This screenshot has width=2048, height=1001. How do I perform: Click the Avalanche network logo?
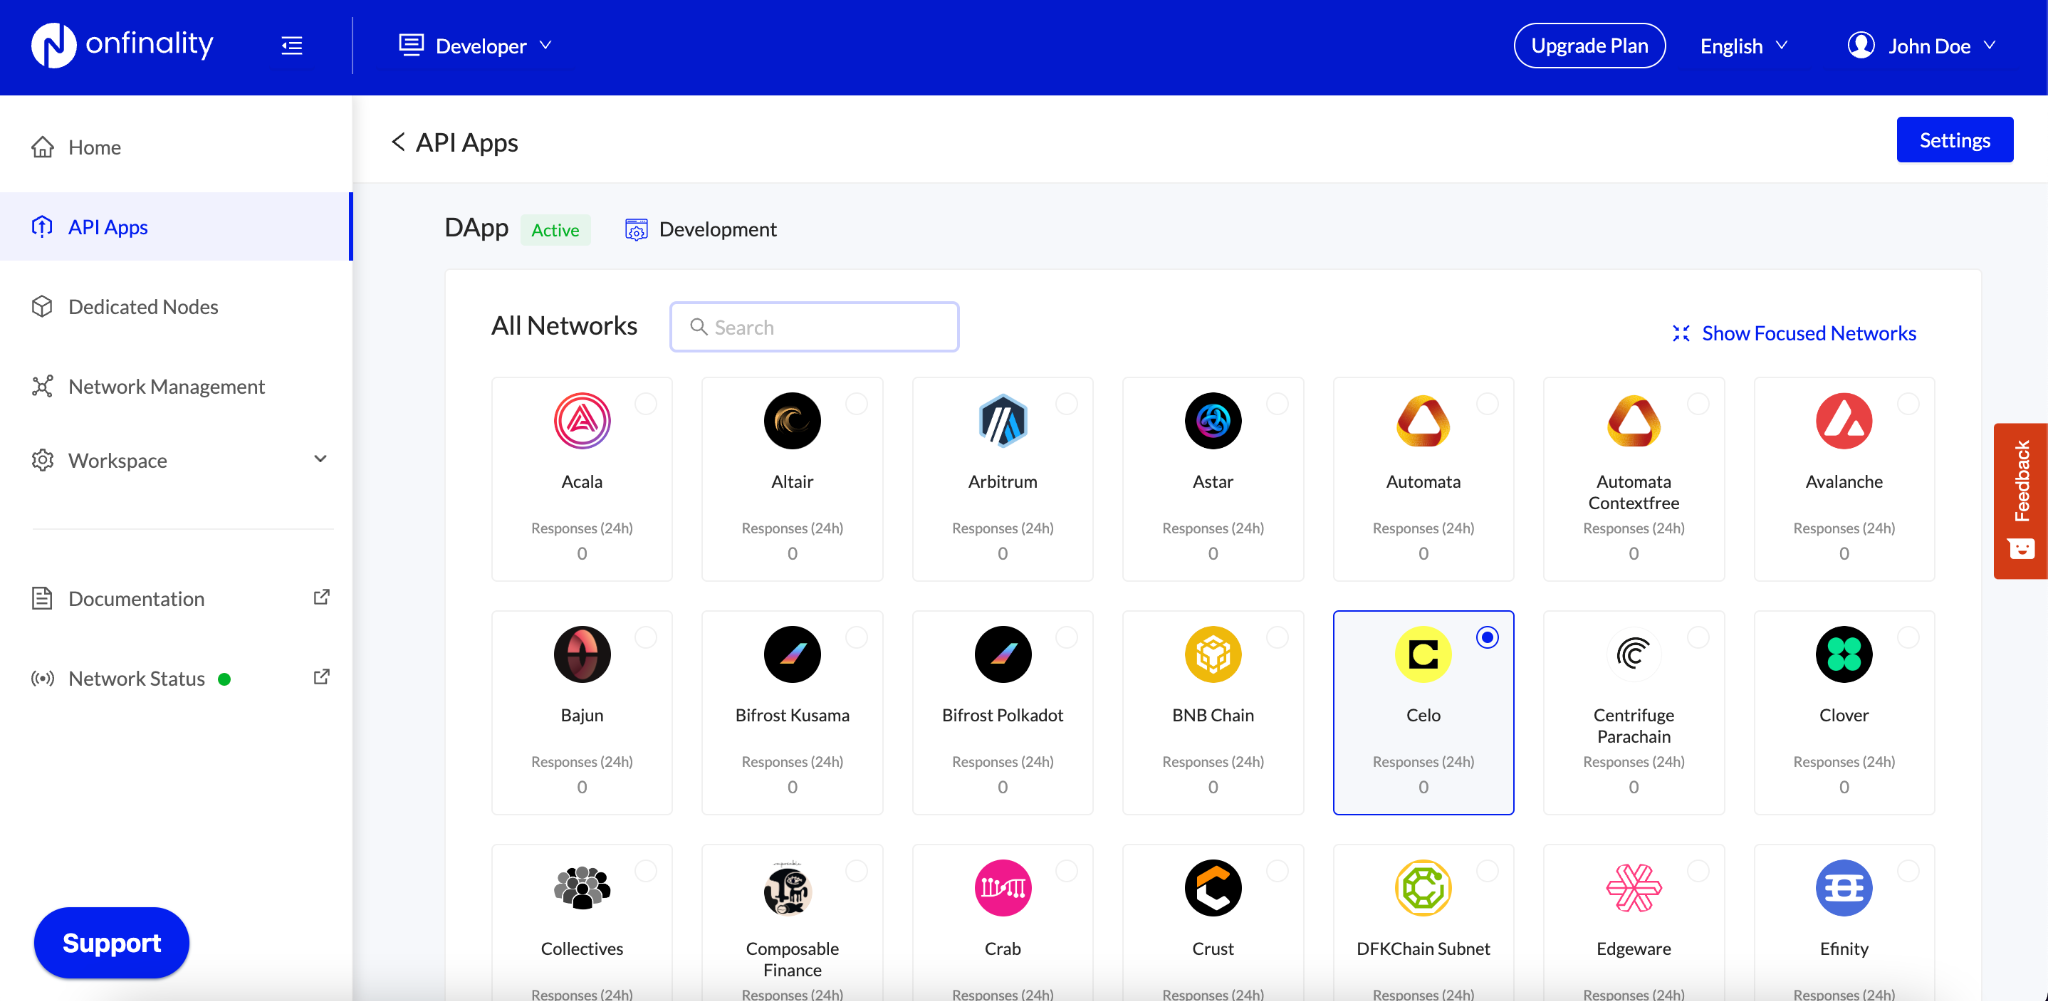pos(1844,421)
